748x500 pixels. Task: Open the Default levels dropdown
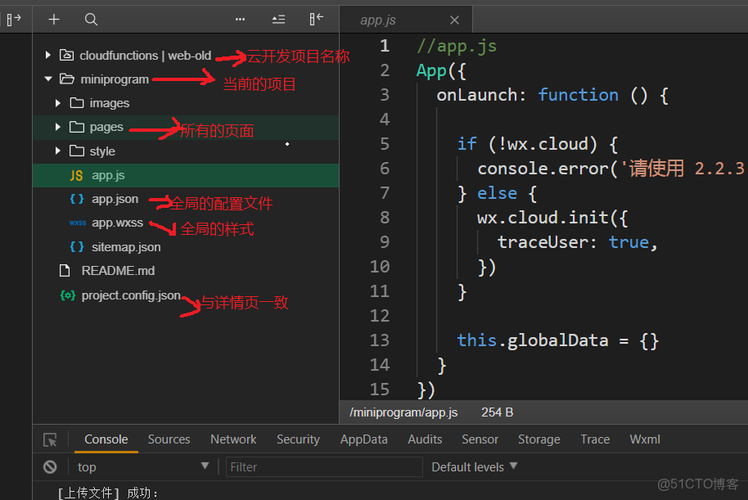coord(474,467)
